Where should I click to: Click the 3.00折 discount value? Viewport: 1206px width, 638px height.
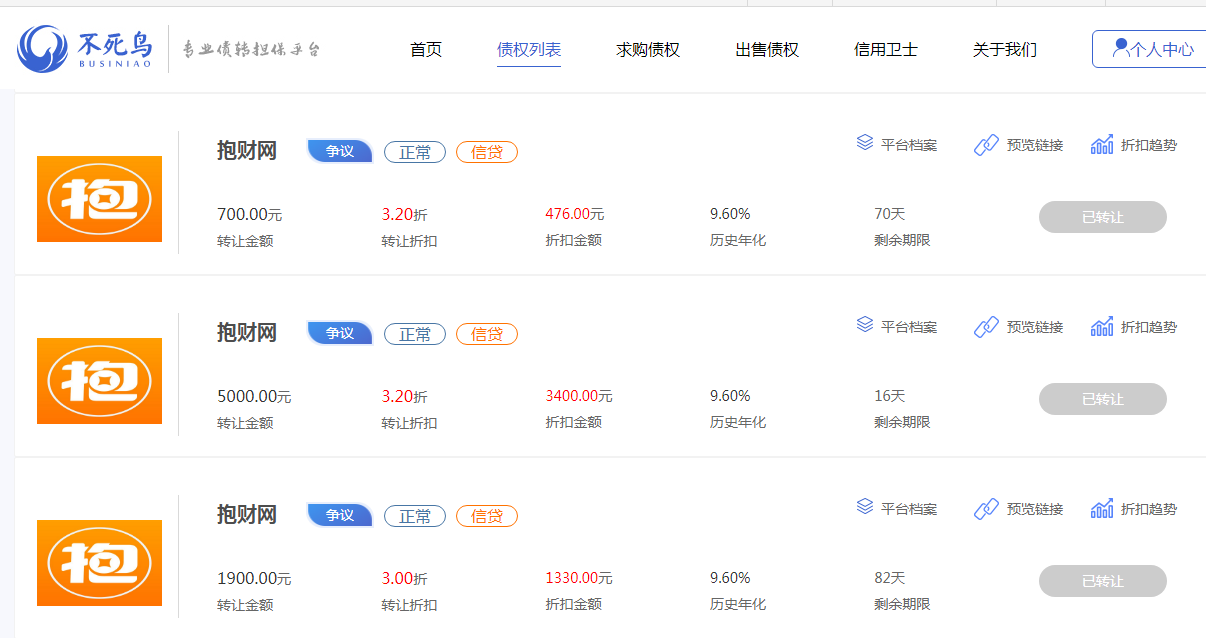(404, 578)
